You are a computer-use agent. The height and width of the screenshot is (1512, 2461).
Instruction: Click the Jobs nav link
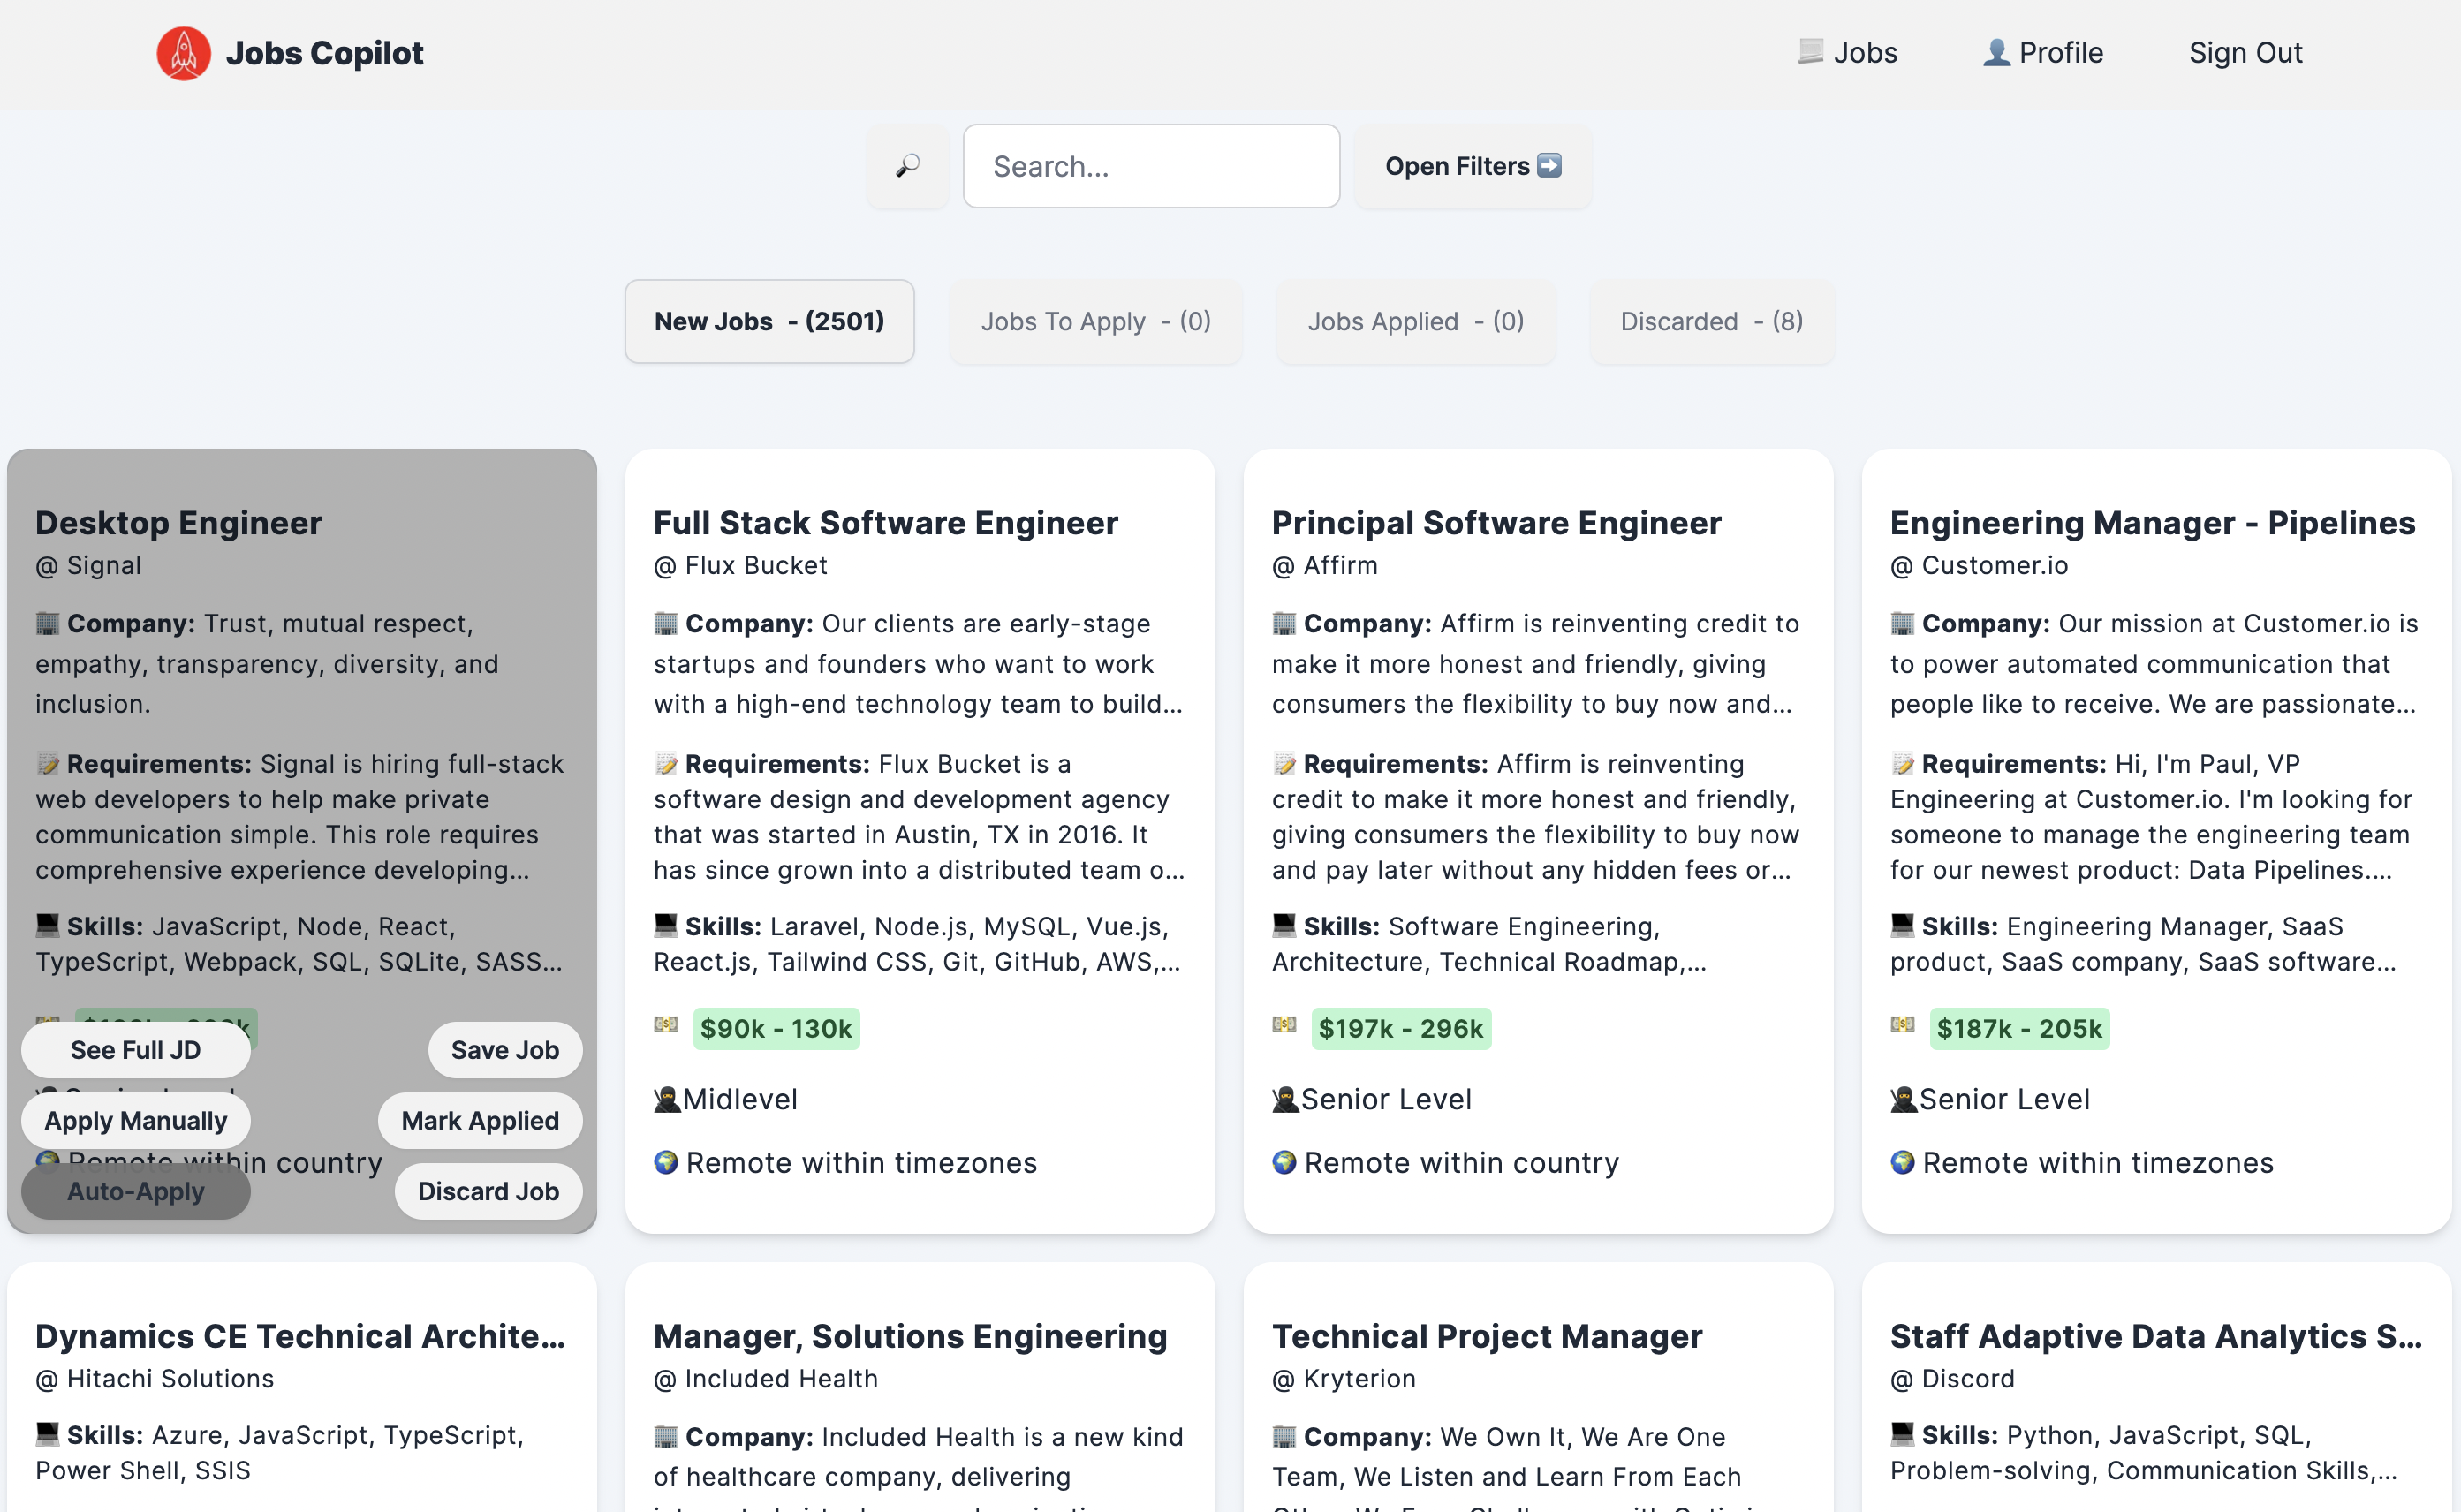(1847, 52)
